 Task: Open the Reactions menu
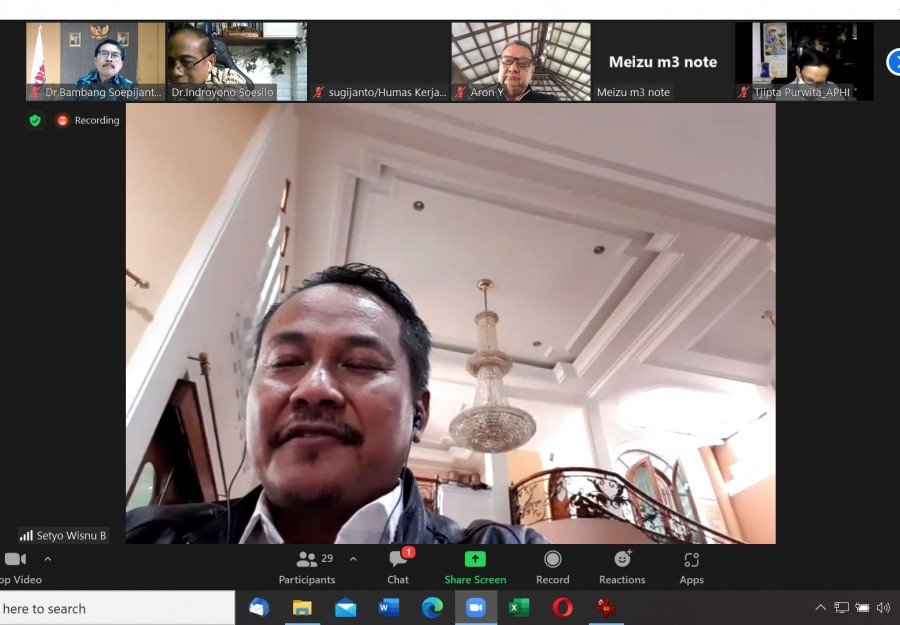click(x=622, y=567)
